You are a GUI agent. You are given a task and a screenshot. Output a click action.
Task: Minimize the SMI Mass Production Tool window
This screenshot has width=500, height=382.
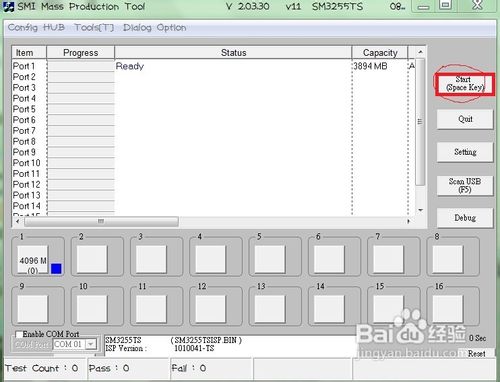tap(423, 6)
